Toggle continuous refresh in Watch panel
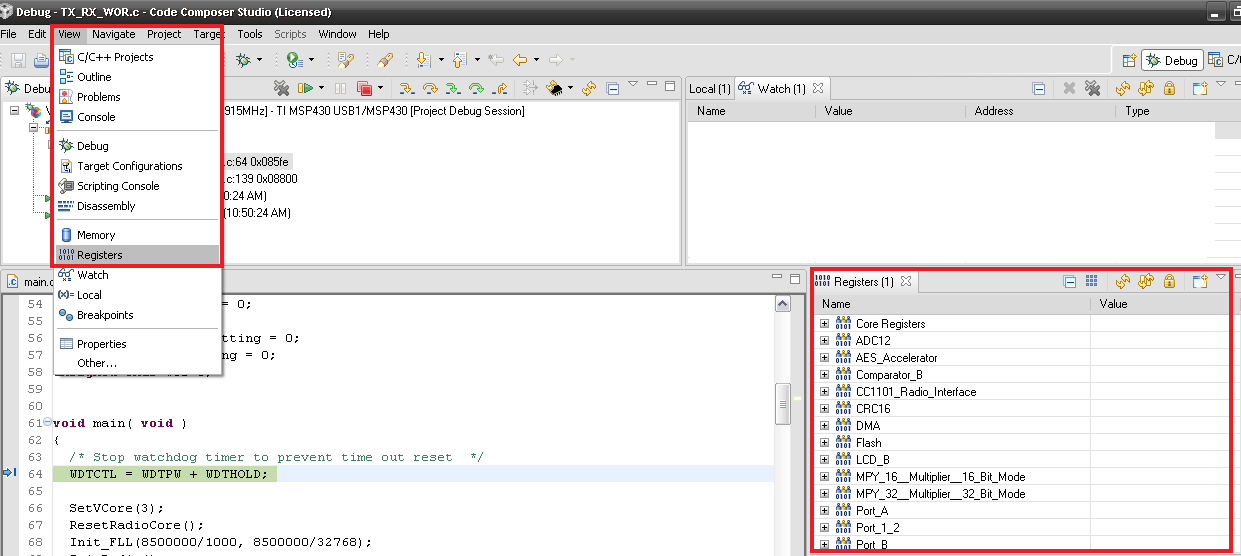Viewport: 1241px width, 556px height. [1146, 89]
